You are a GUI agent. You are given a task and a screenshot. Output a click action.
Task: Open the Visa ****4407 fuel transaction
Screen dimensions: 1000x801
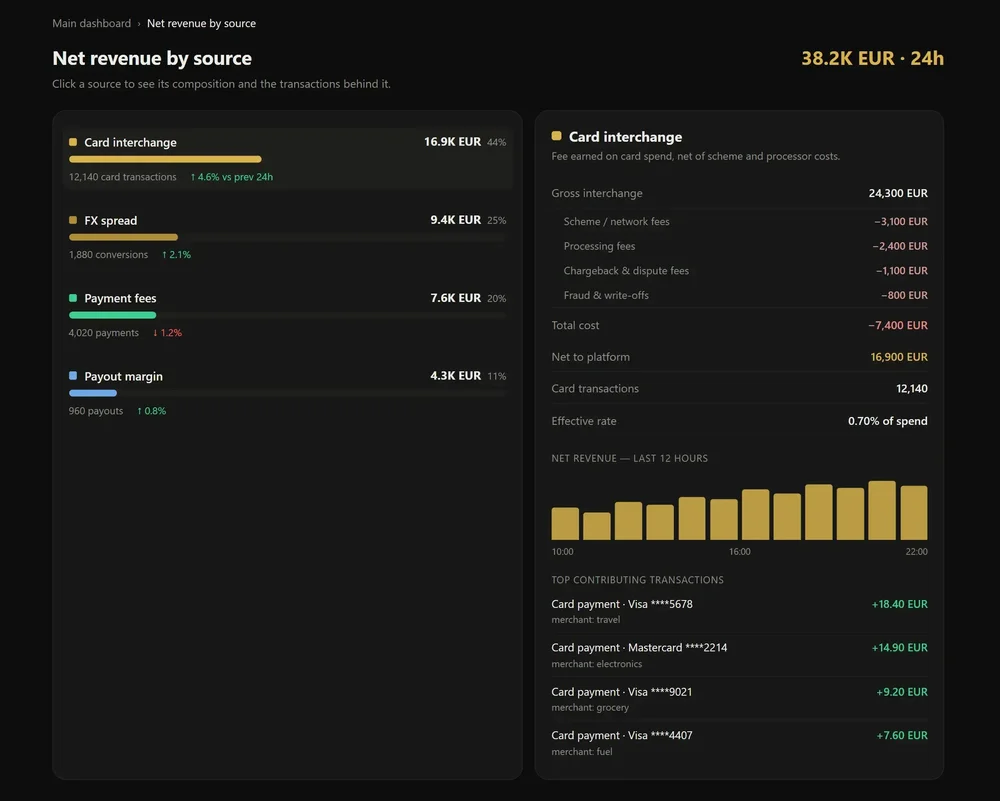[740, 743]
